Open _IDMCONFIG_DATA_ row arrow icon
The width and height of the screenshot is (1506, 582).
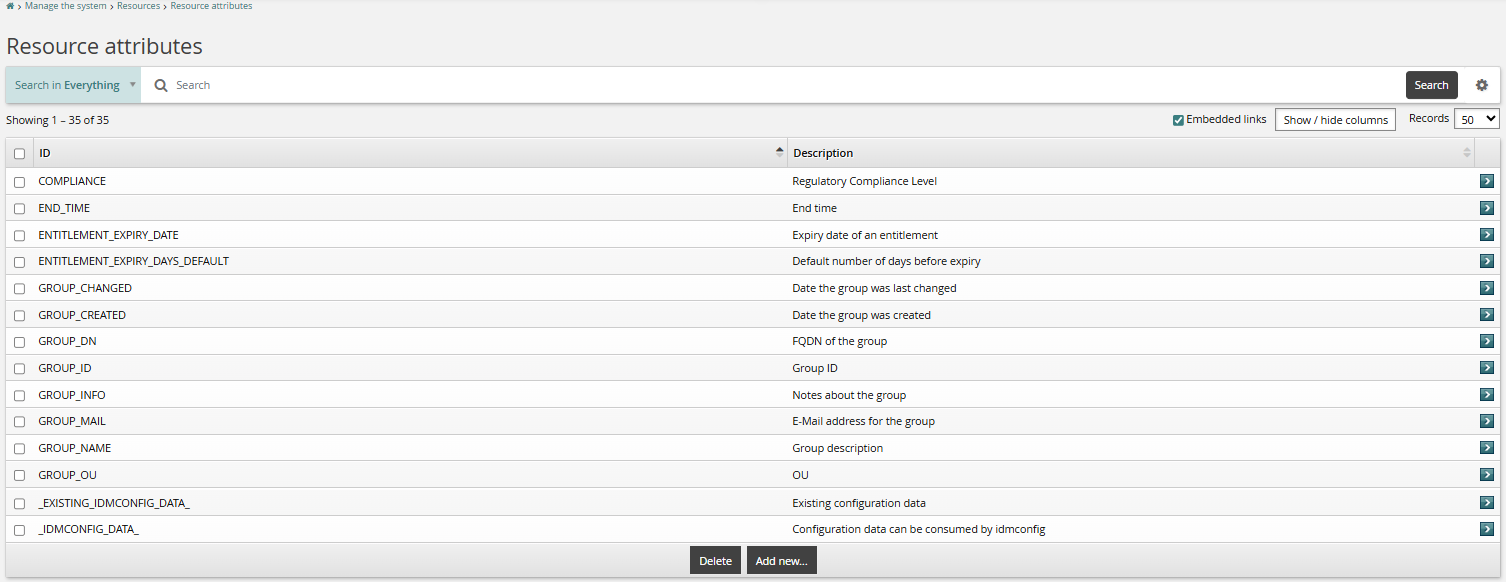tap(1487, 529)
